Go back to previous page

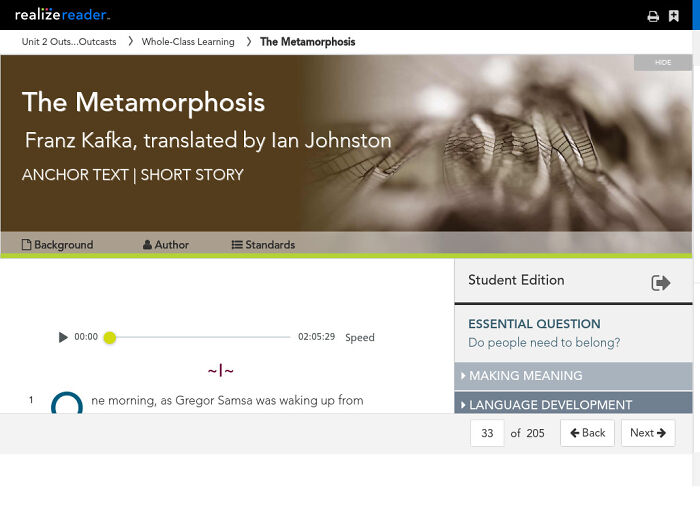click(587, 433)
